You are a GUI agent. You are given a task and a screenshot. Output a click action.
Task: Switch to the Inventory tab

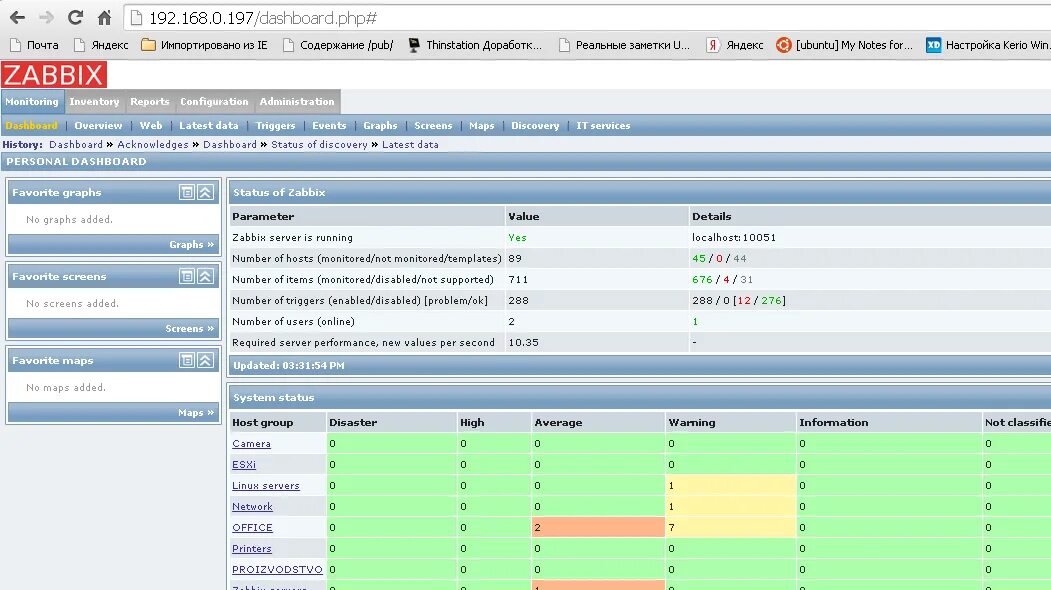pos(94,101)
